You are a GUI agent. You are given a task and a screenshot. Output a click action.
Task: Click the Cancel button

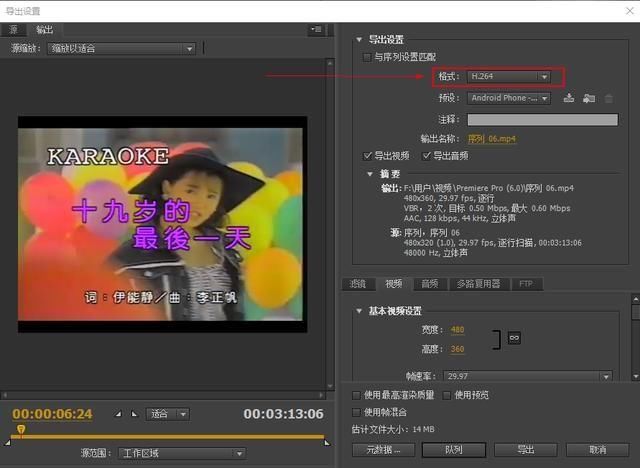click(598, 450)
